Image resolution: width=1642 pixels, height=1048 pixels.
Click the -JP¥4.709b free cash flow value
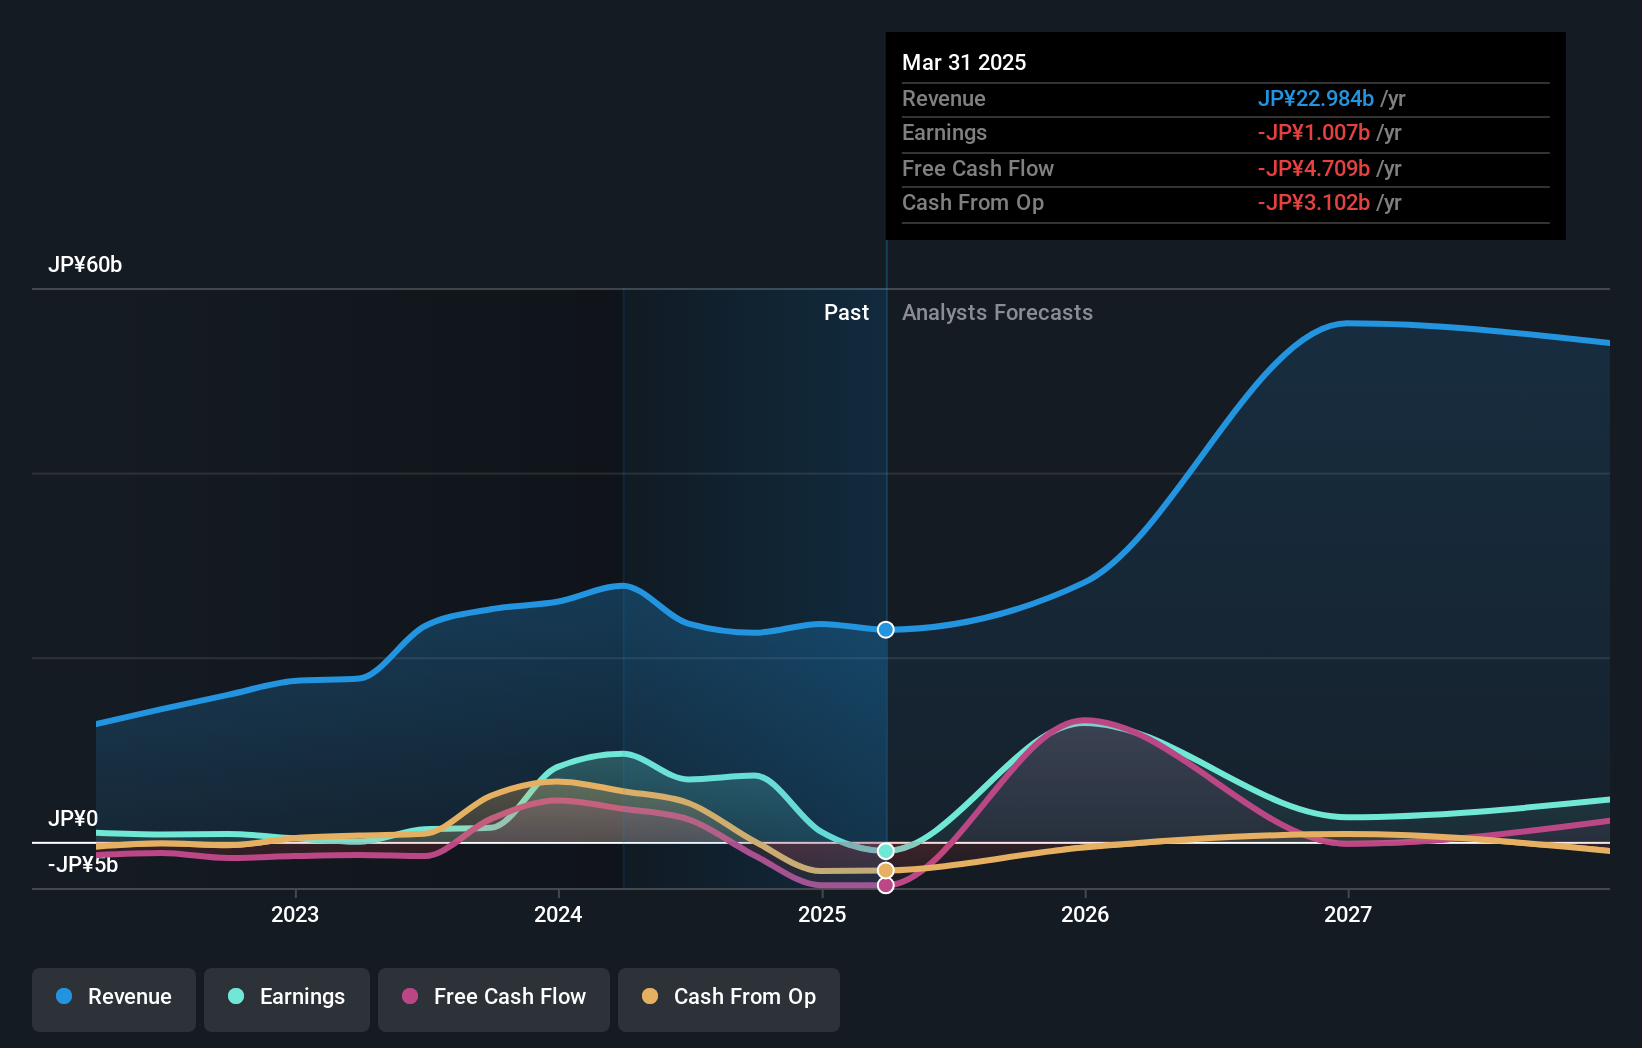1313,168
